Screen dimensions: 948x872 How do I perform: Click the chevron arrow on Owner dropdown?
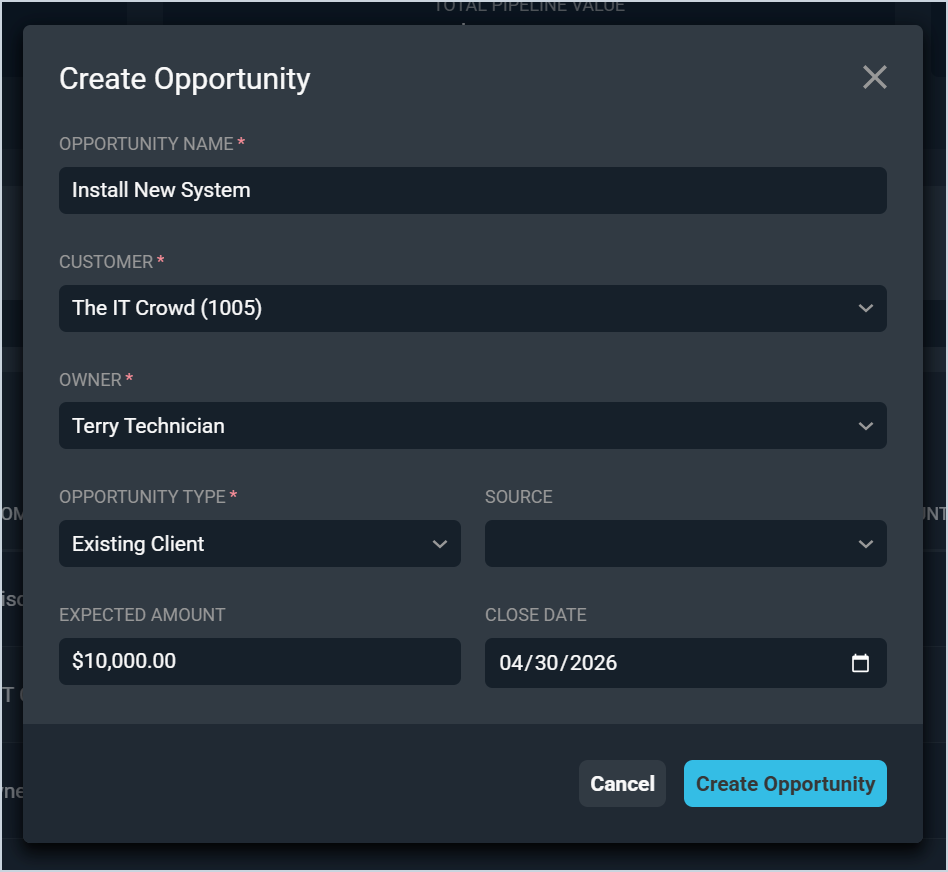(866, 426)
